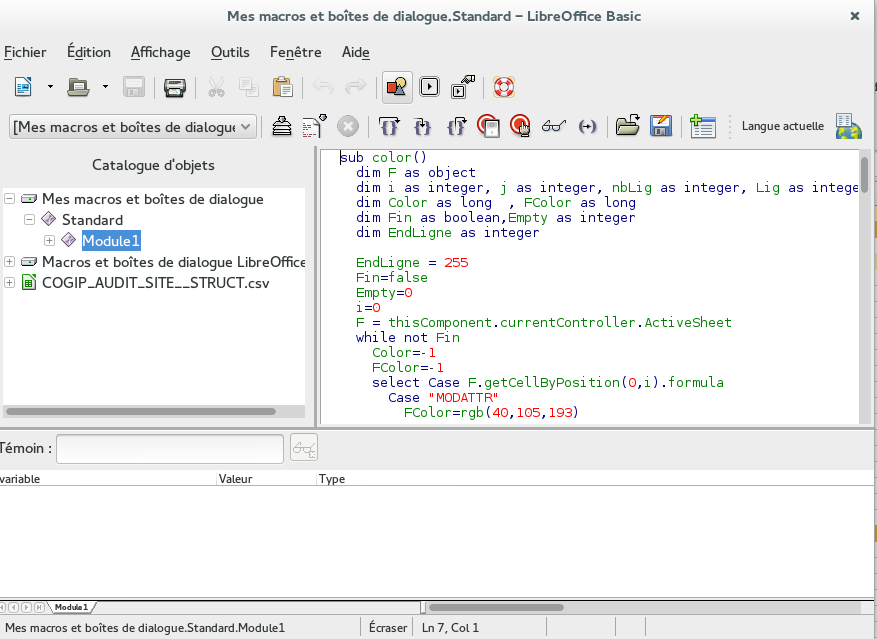The image size is (877, 639).
Task: Select Module1 in the object catalog
Action: tap(111, 241)
